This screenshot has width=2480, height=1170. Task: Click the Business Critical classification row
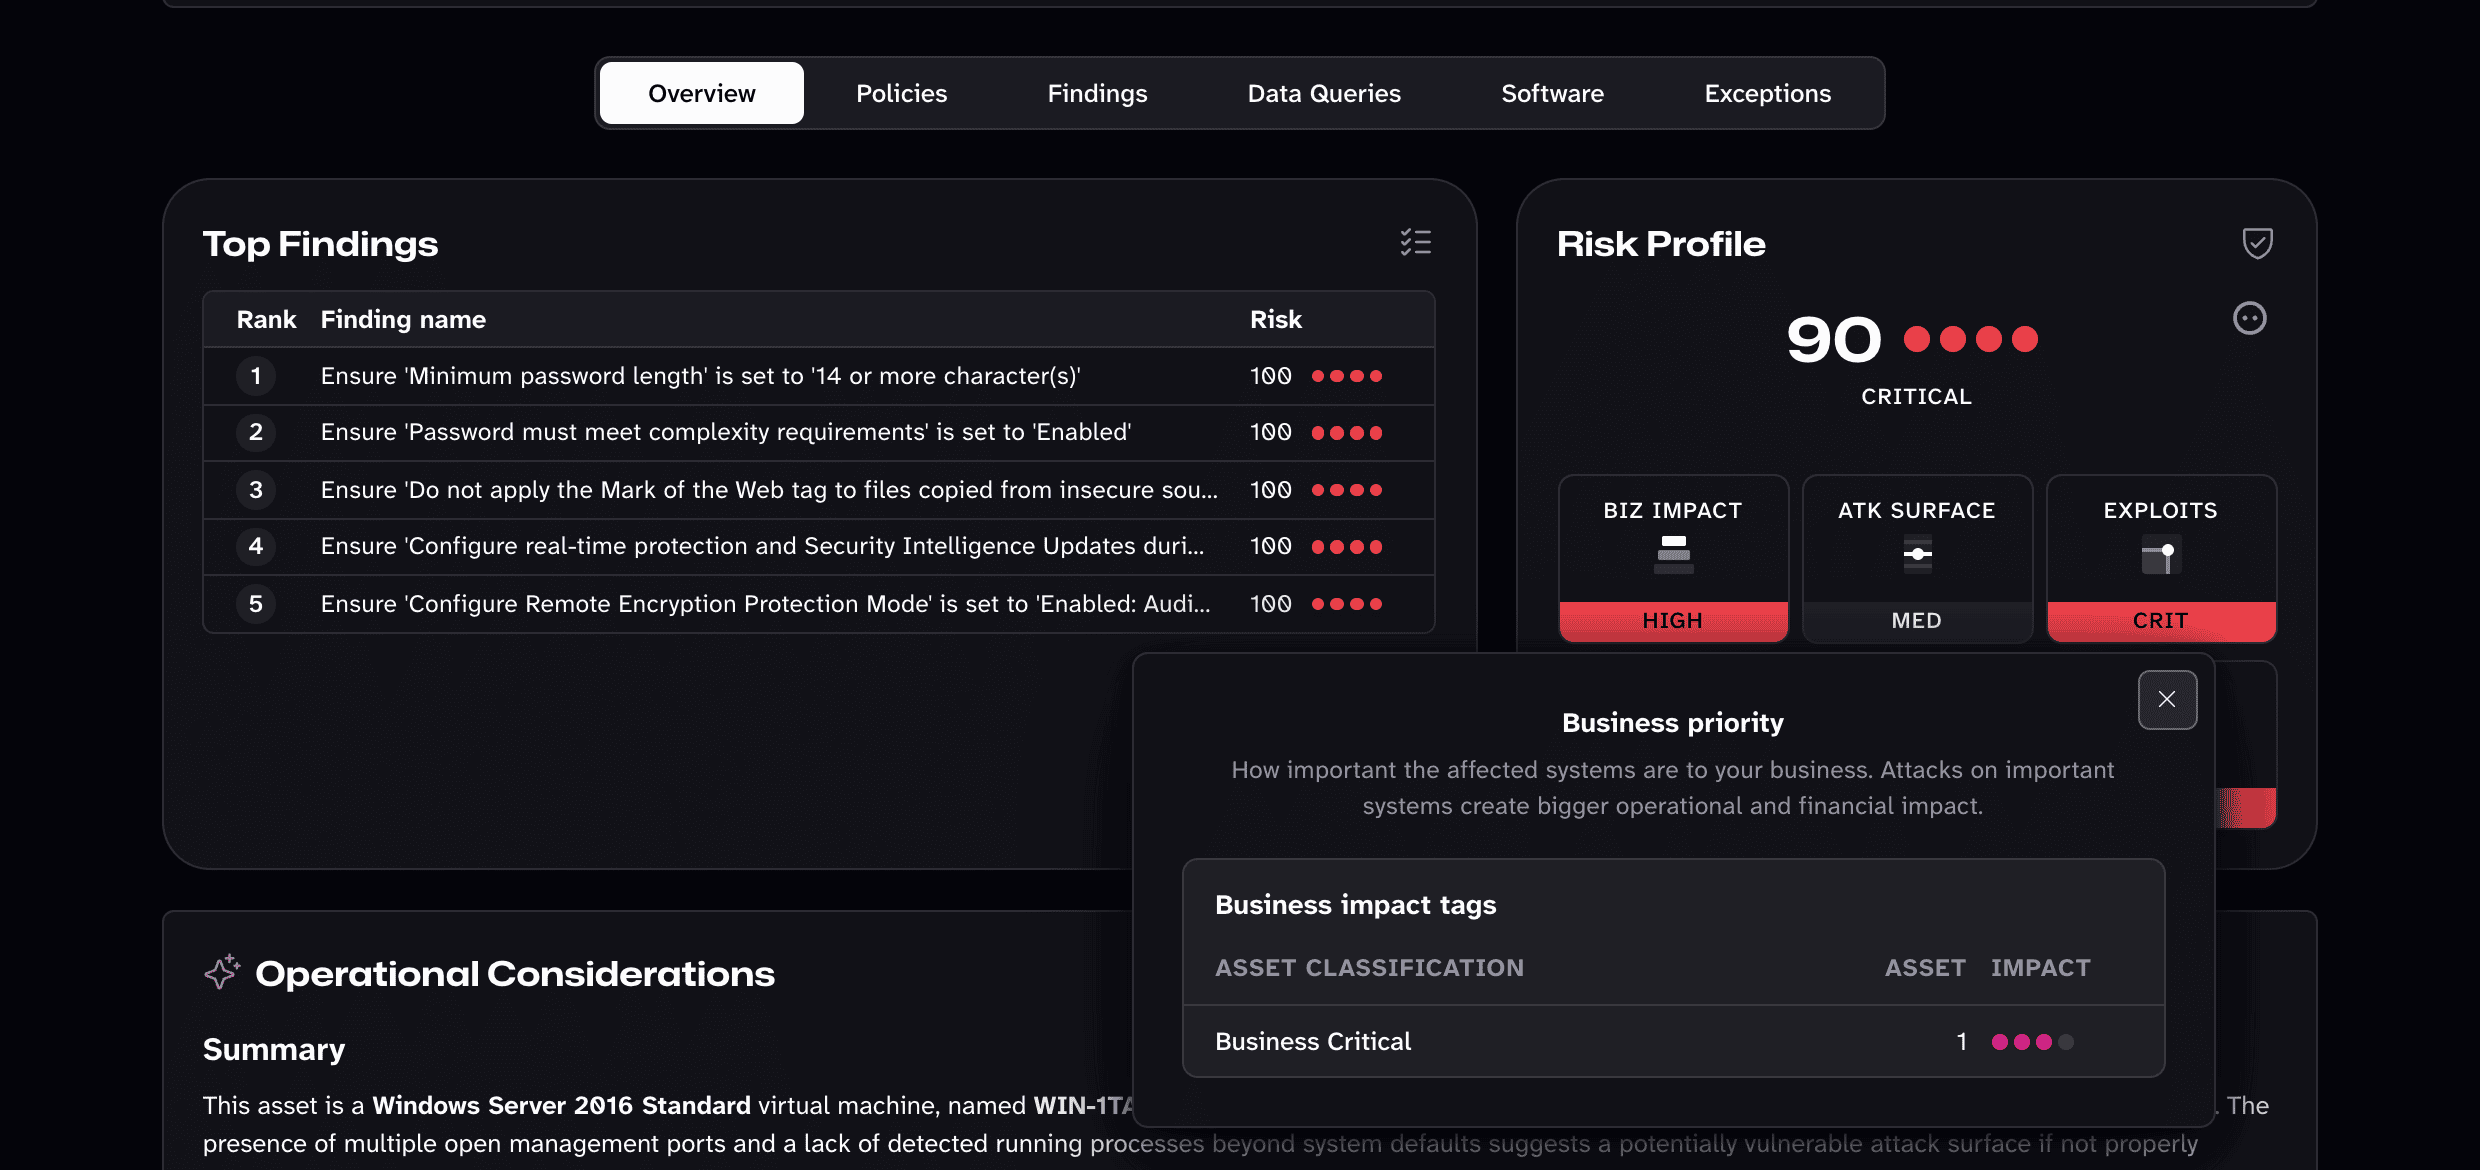pyautogui.click(x=1673, y=1041)
